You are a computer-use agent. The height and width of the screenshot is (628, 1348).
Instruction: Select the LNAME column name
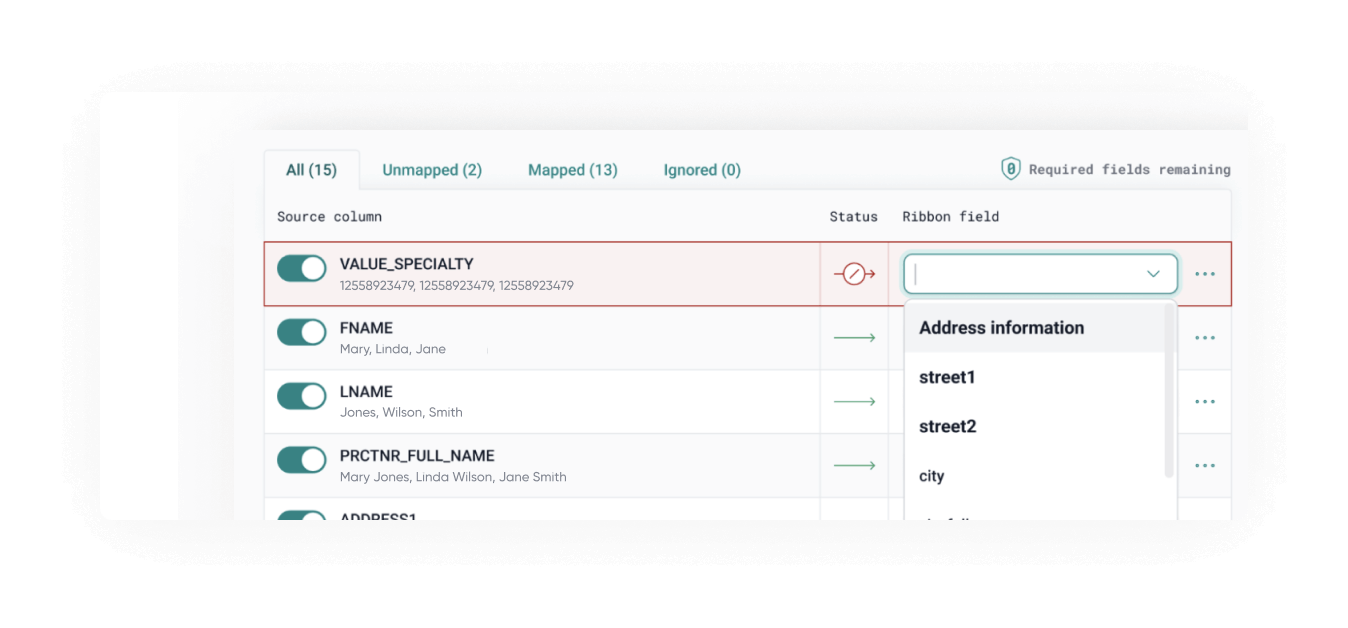click(366, 392)
